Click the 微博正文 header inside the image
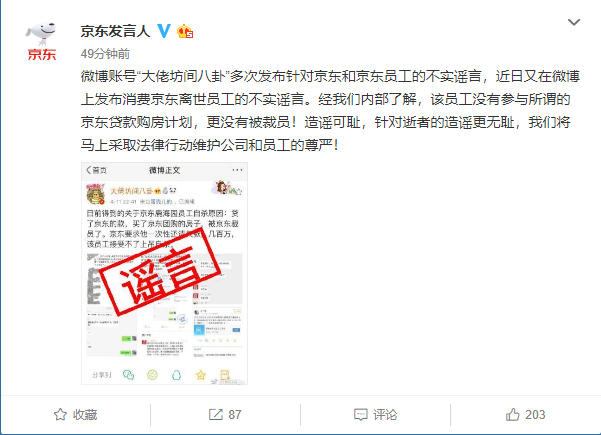 164,170
